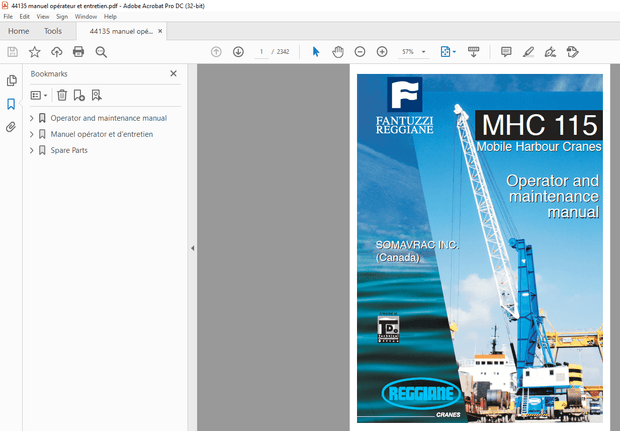Close the Bookmarks panel
The width and height of the screenshot is (620, 431).
pyautogui.click(x=173, y=74)
